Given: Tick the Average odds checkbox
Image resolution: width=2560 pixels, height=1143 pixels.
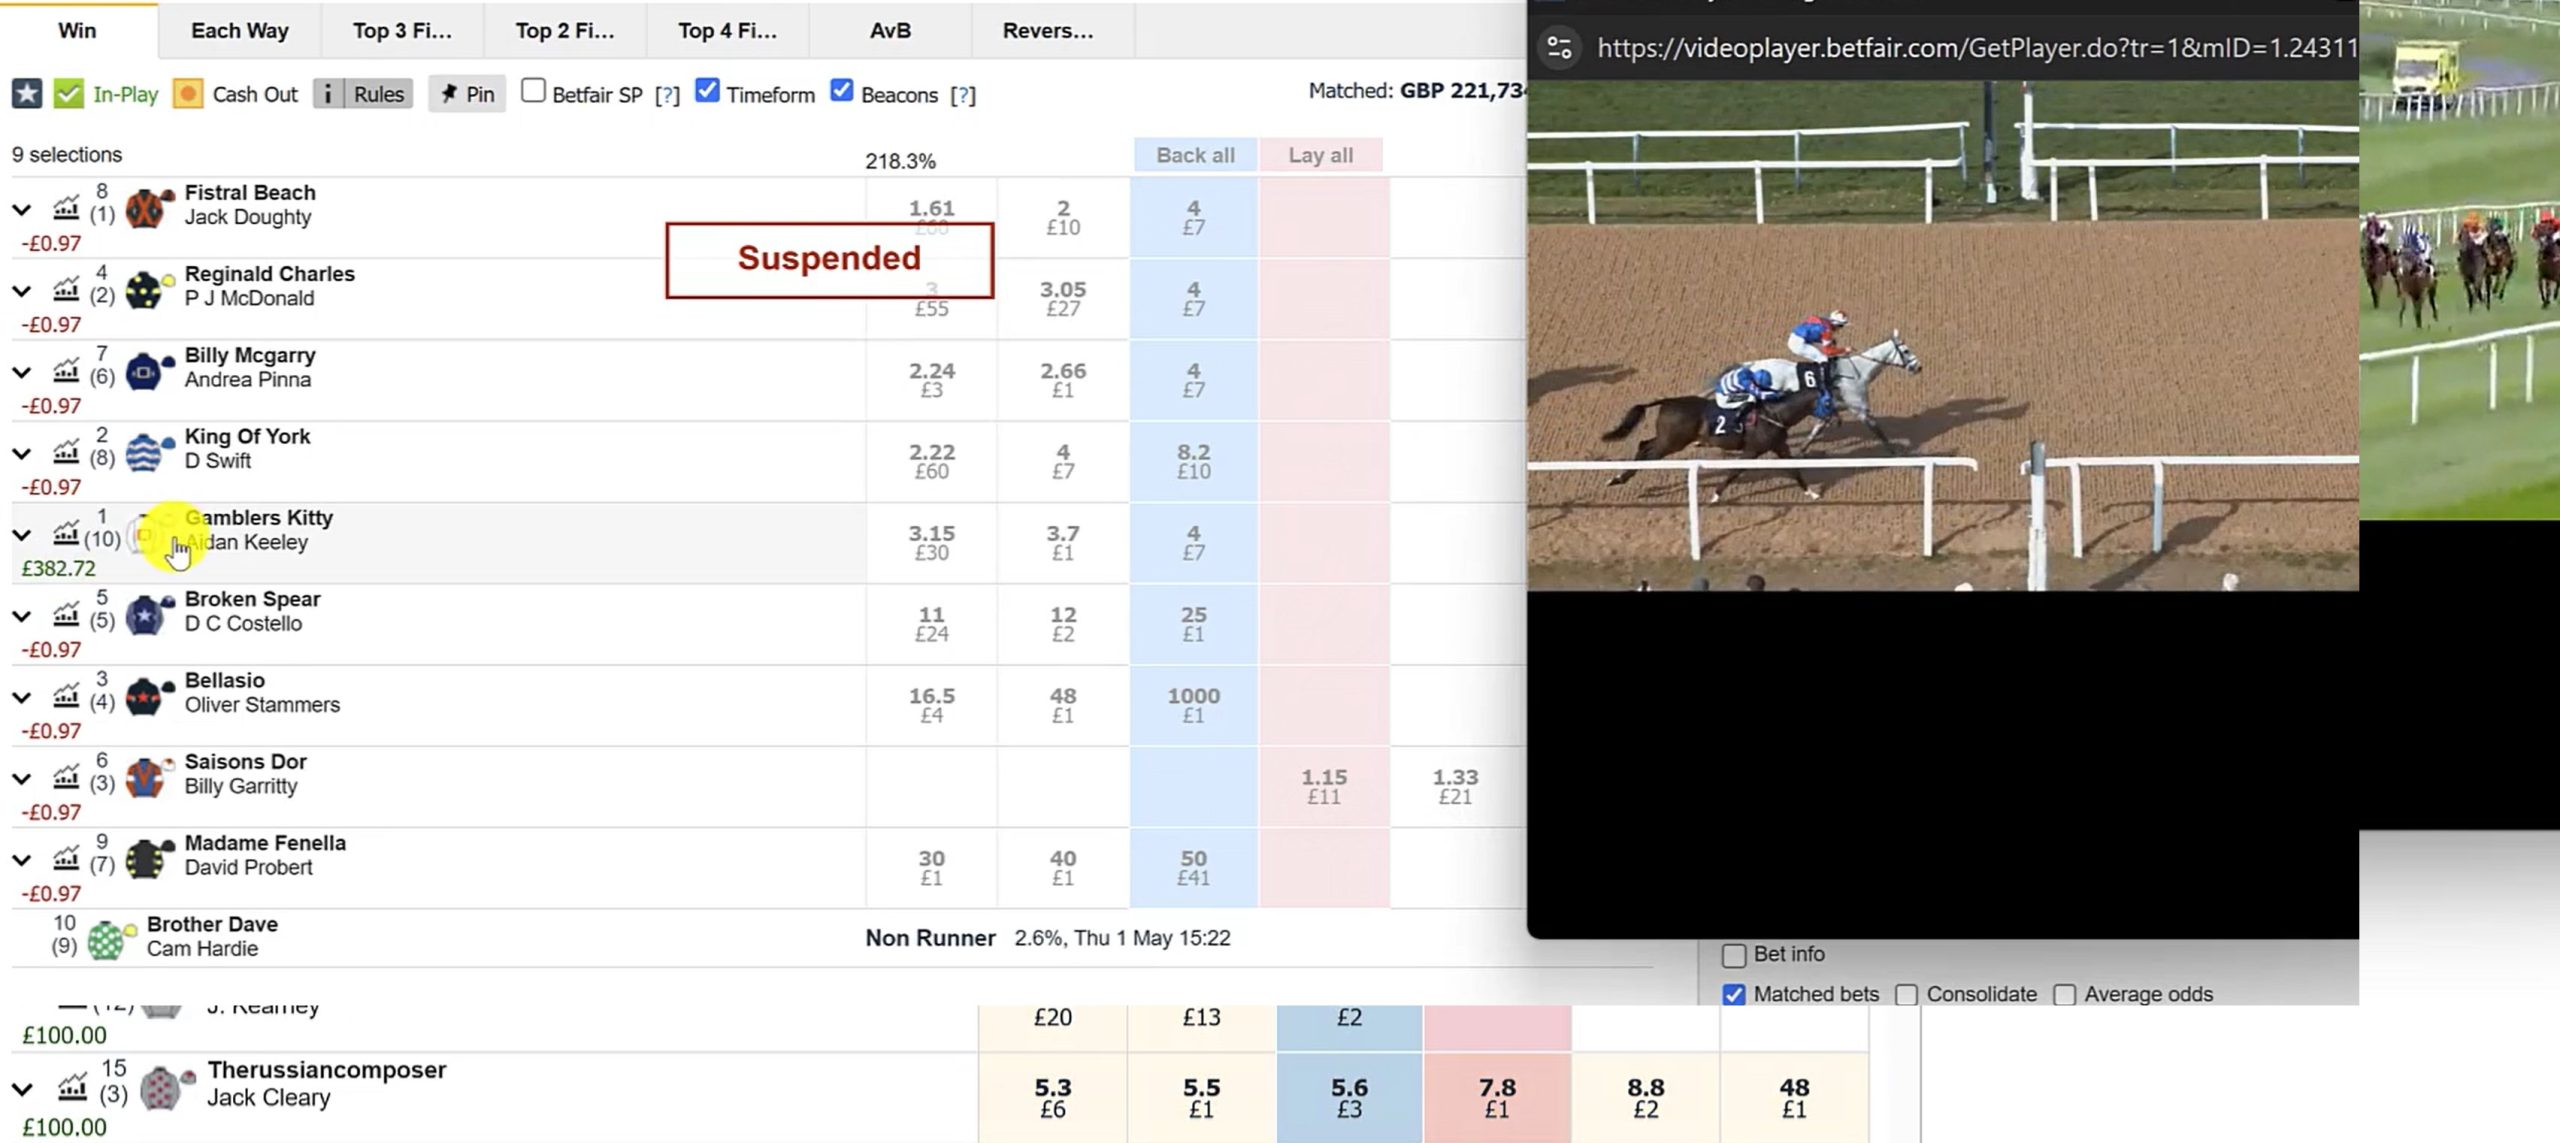Looking at the screenshot, I should point(2064,995).
